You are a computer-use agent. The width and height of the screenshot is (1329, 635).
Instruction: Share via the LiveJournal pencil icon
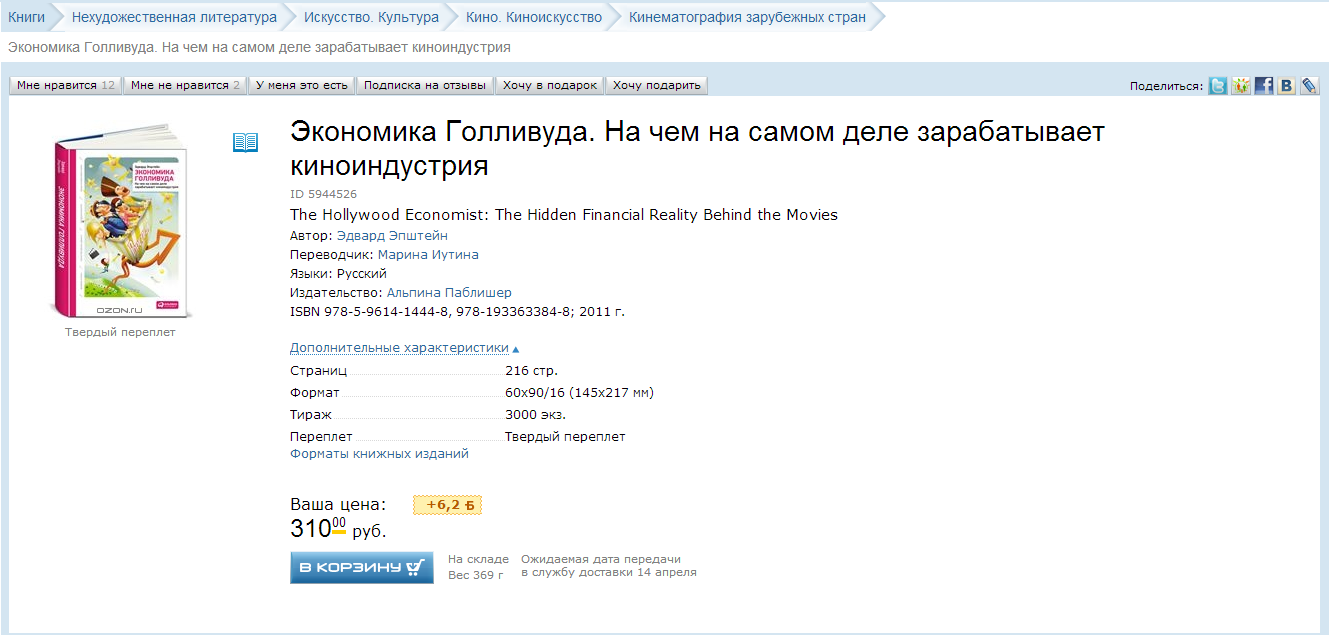(1309, 86)
